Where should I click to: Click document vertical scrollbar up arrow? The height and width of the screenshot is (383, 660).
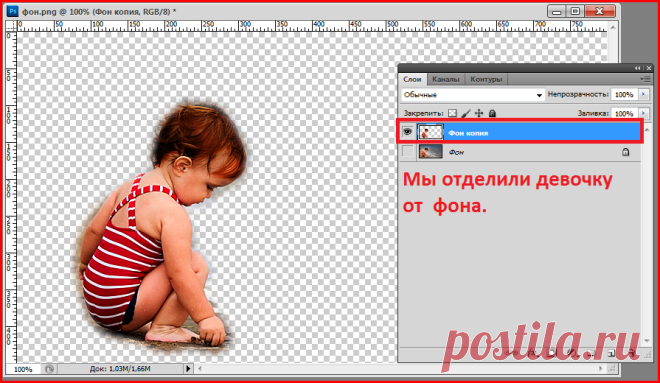tap(613, 27)
